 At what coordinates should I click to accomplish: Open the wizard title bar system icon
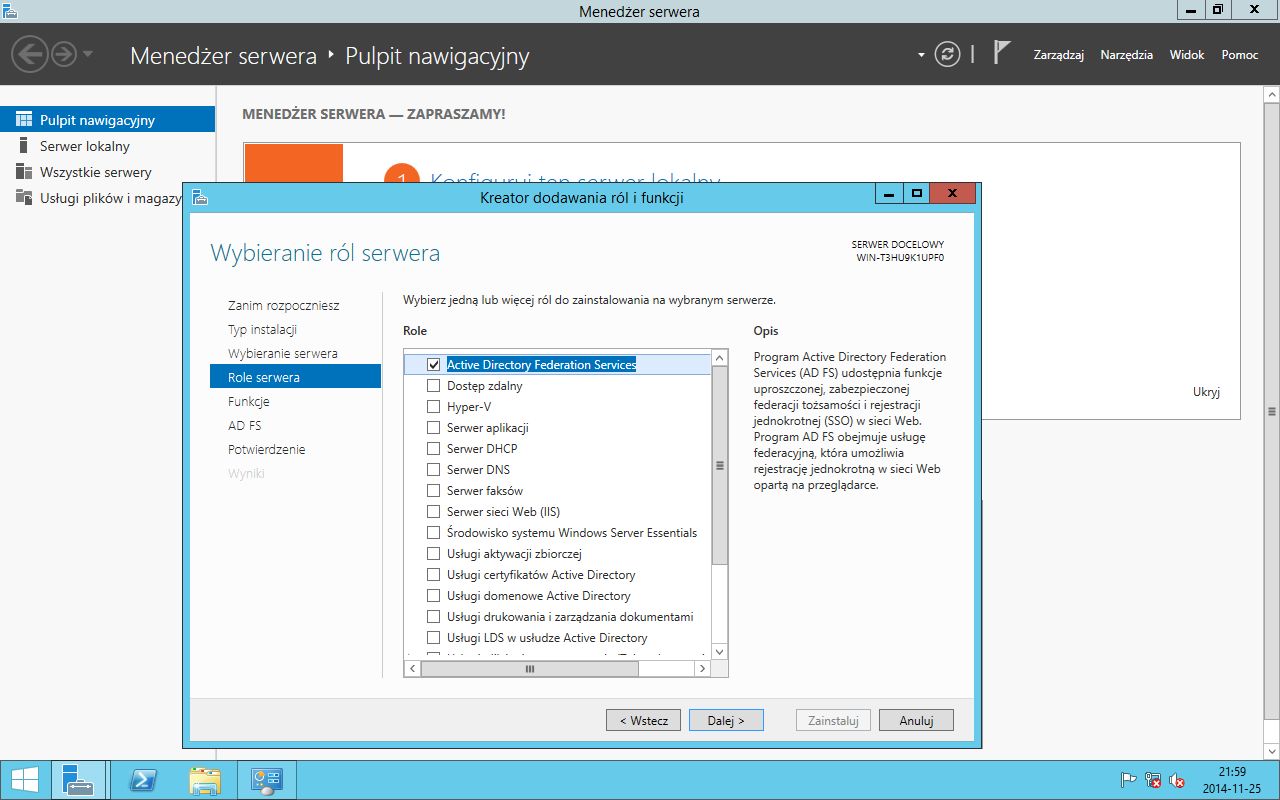click(x=200, y=197)
